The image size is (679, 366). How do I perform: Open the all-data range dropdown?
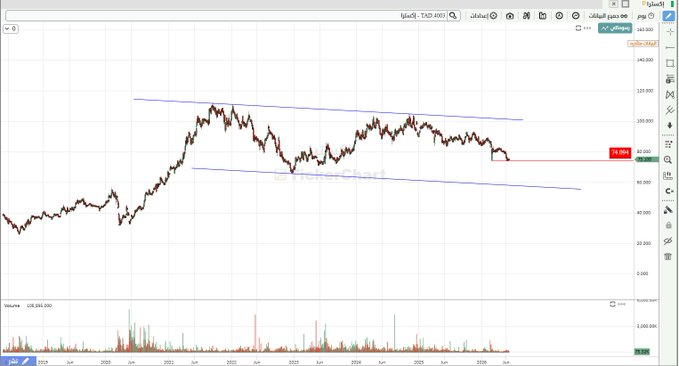(608, 16)
